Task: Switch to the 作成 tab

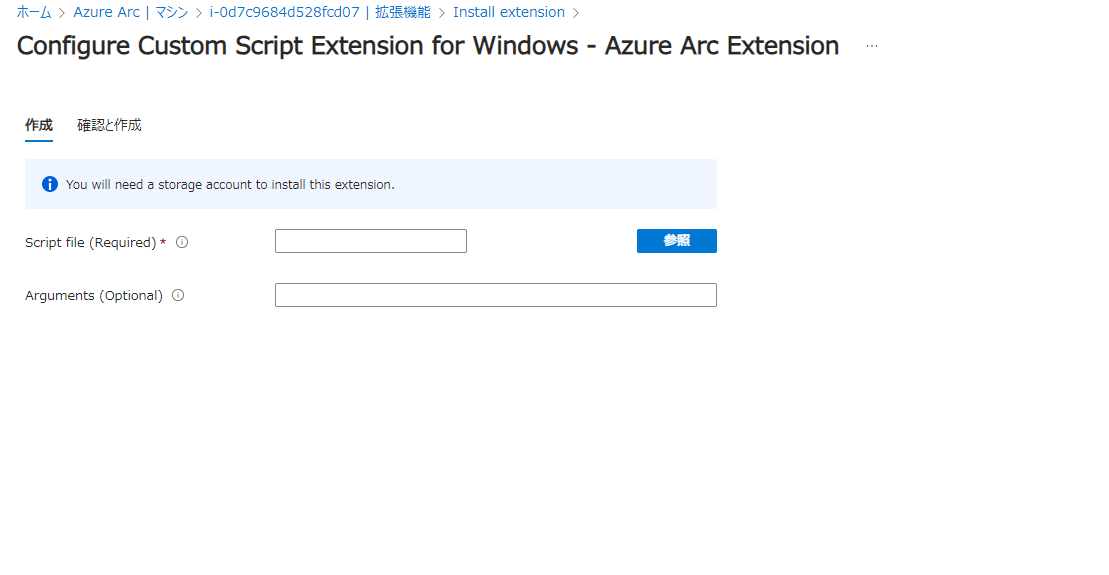Action: (39, 125)
